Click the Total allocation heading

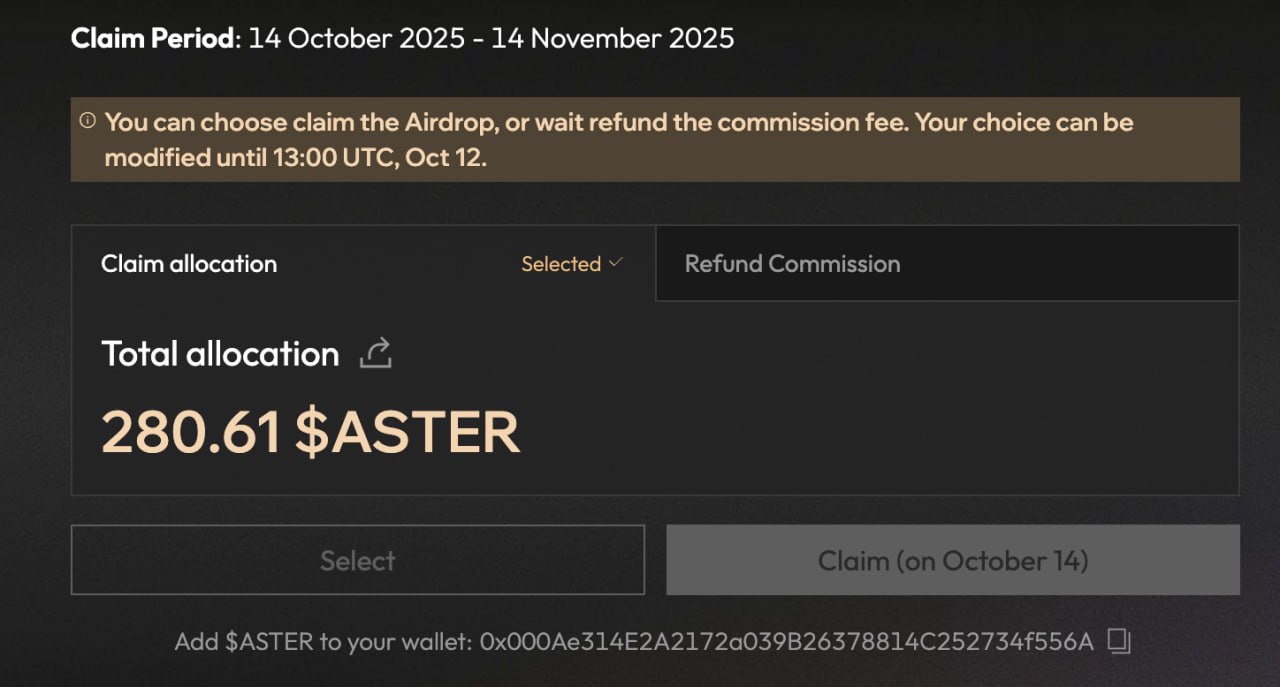(220, 354)
